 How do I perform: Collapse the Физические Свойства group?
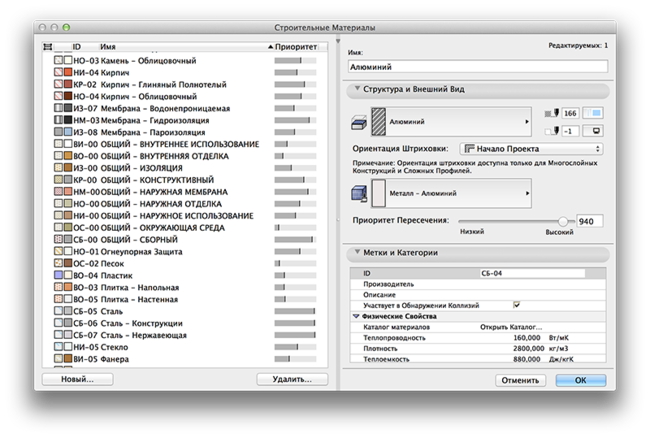tap(356, 316)
